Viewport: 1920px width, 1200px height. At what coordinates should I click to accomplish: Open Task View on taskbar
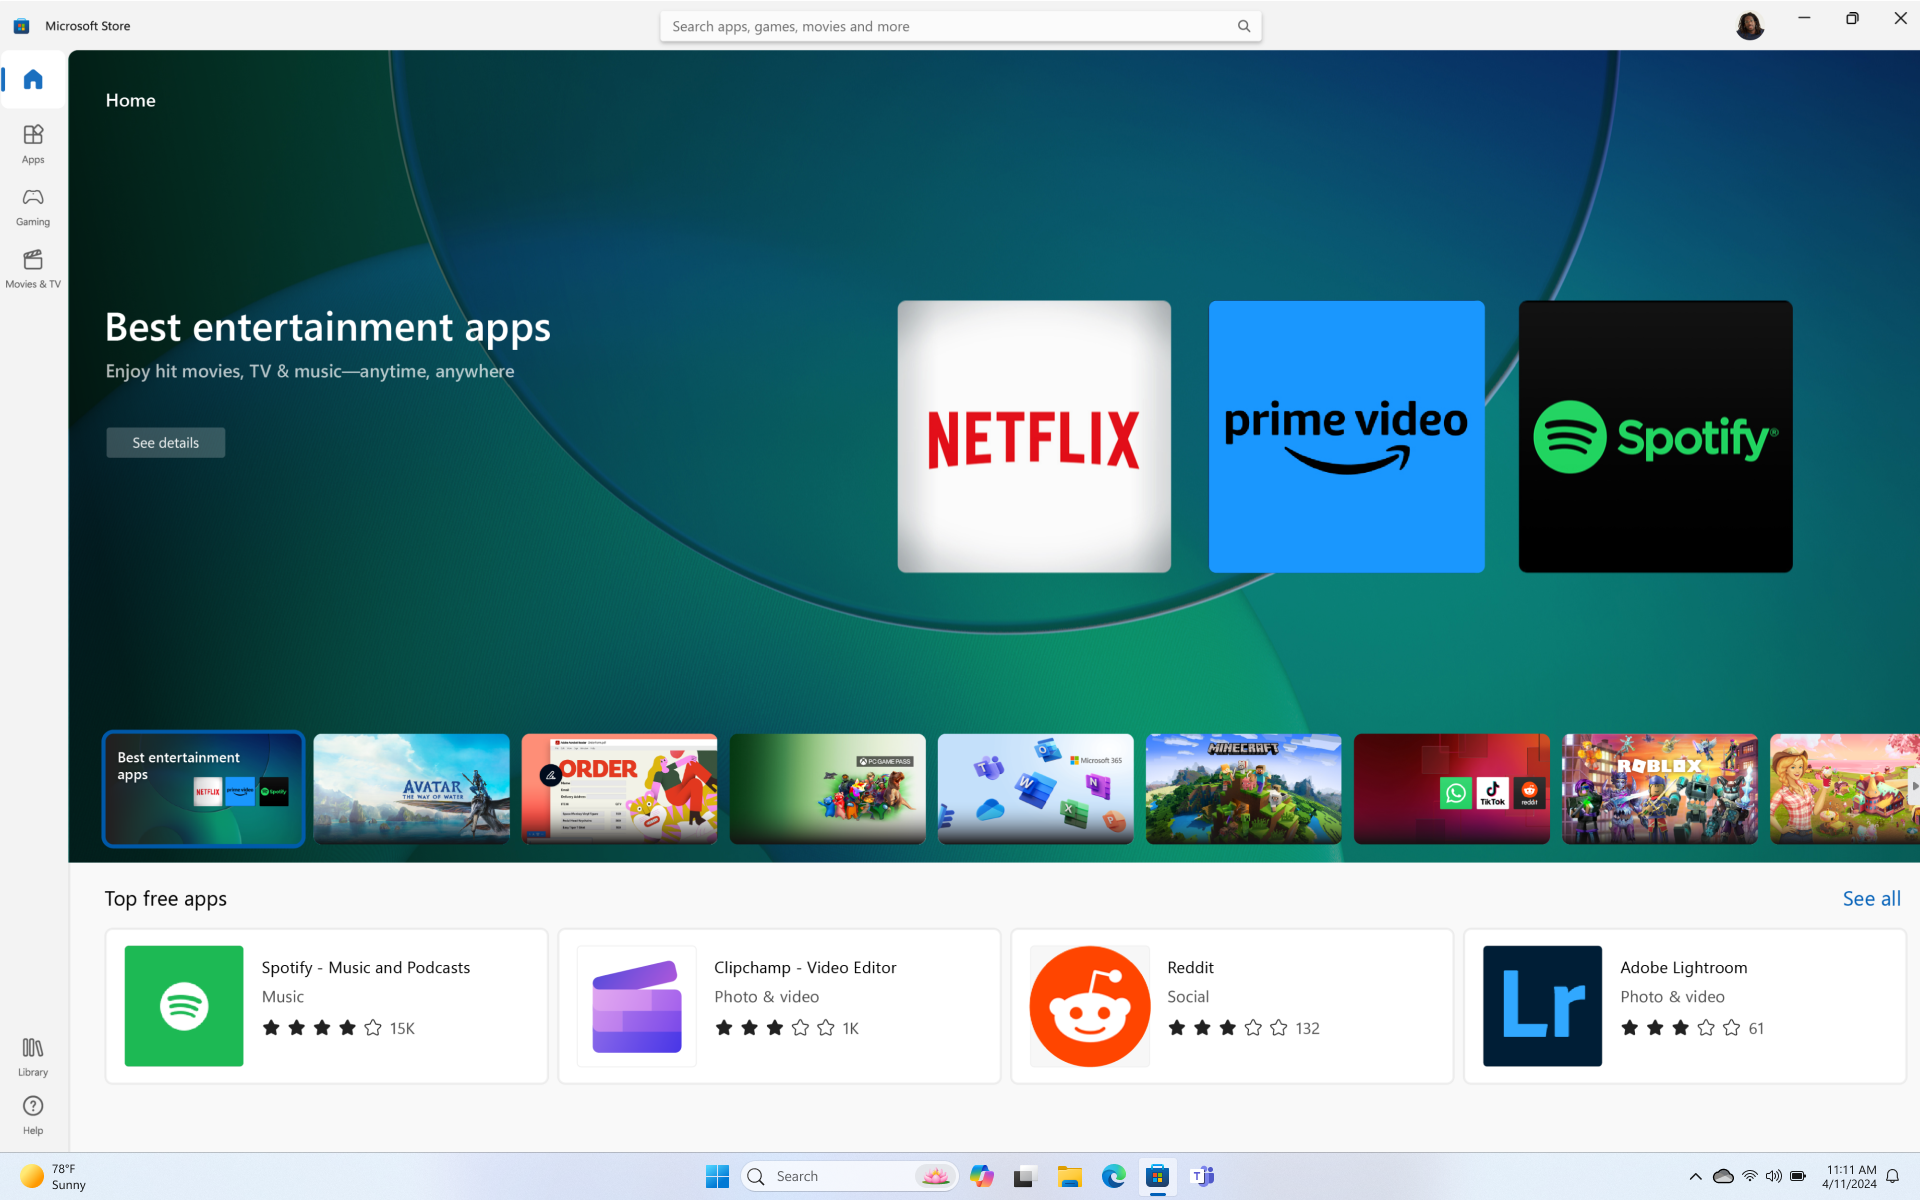(x=1024, y=1176)
